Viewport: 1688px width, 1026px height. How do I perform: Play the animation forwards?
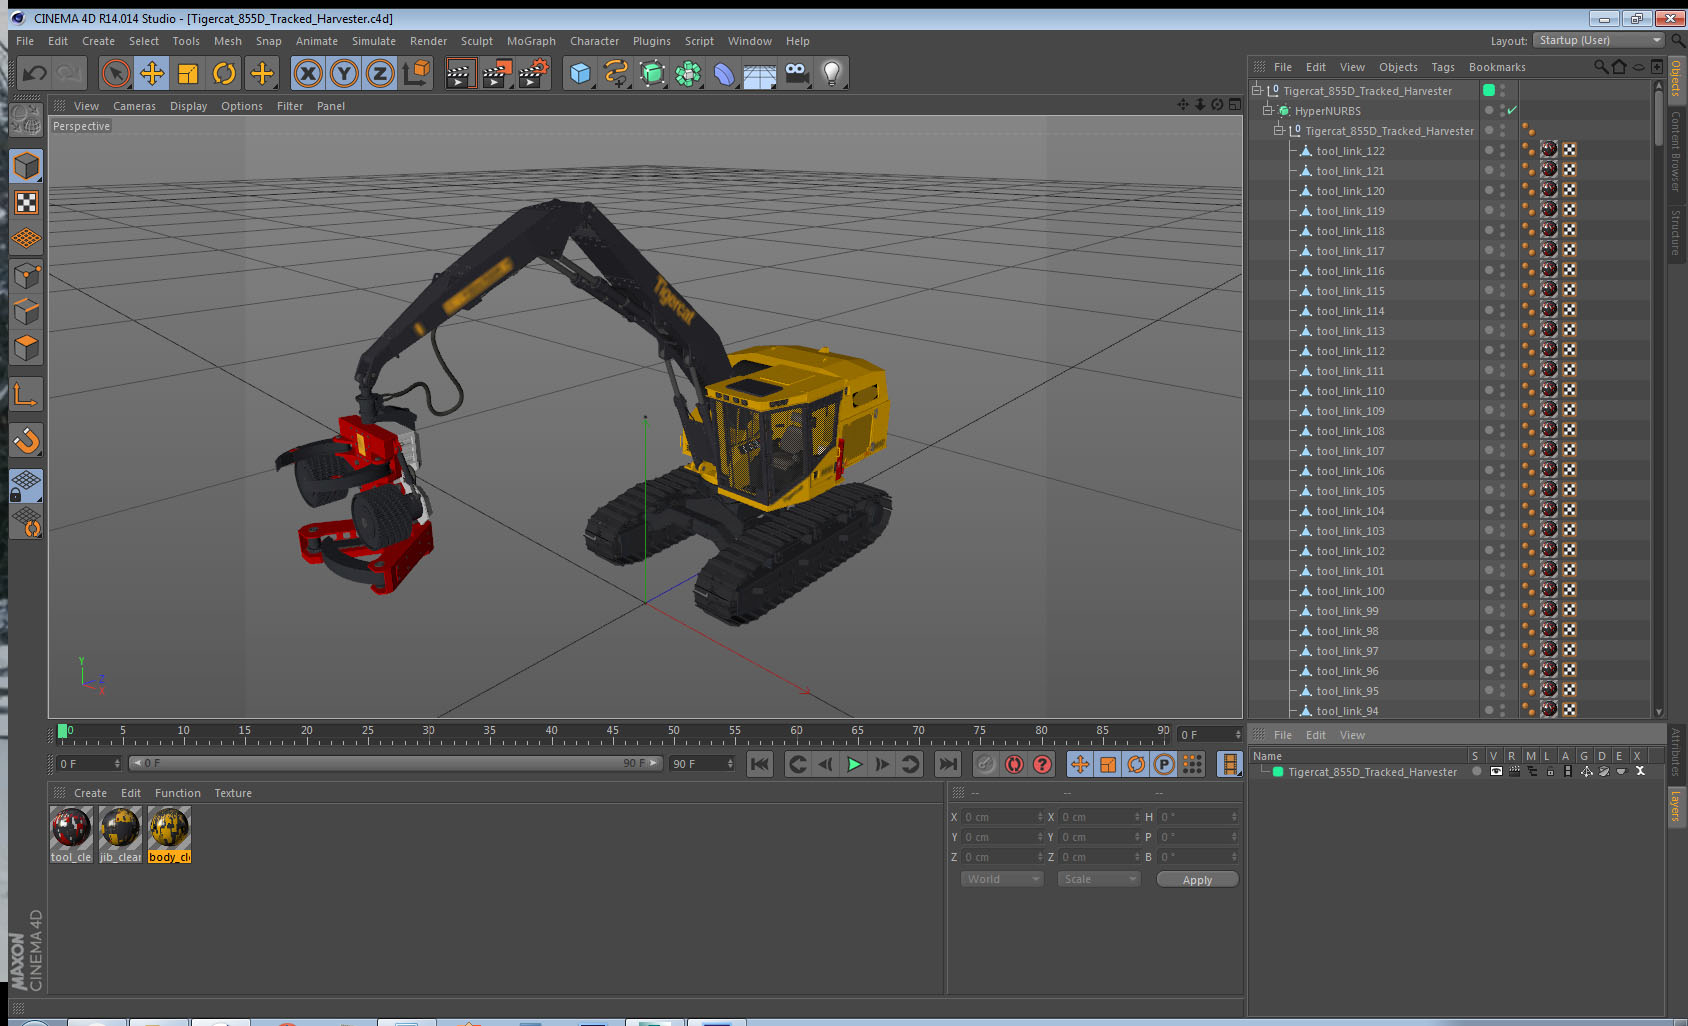click(x=854, y=764)
